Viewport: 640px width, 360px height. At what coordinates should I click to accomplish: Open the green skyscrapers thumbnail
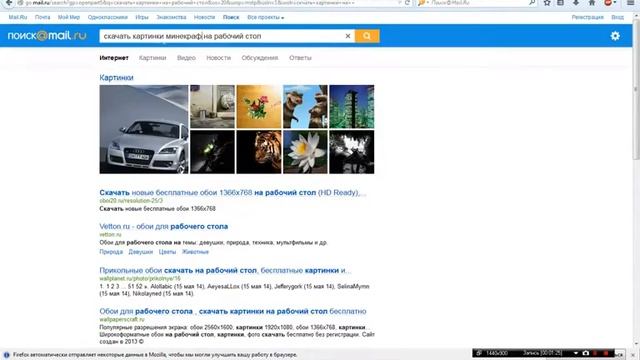(x=351, y=107)
